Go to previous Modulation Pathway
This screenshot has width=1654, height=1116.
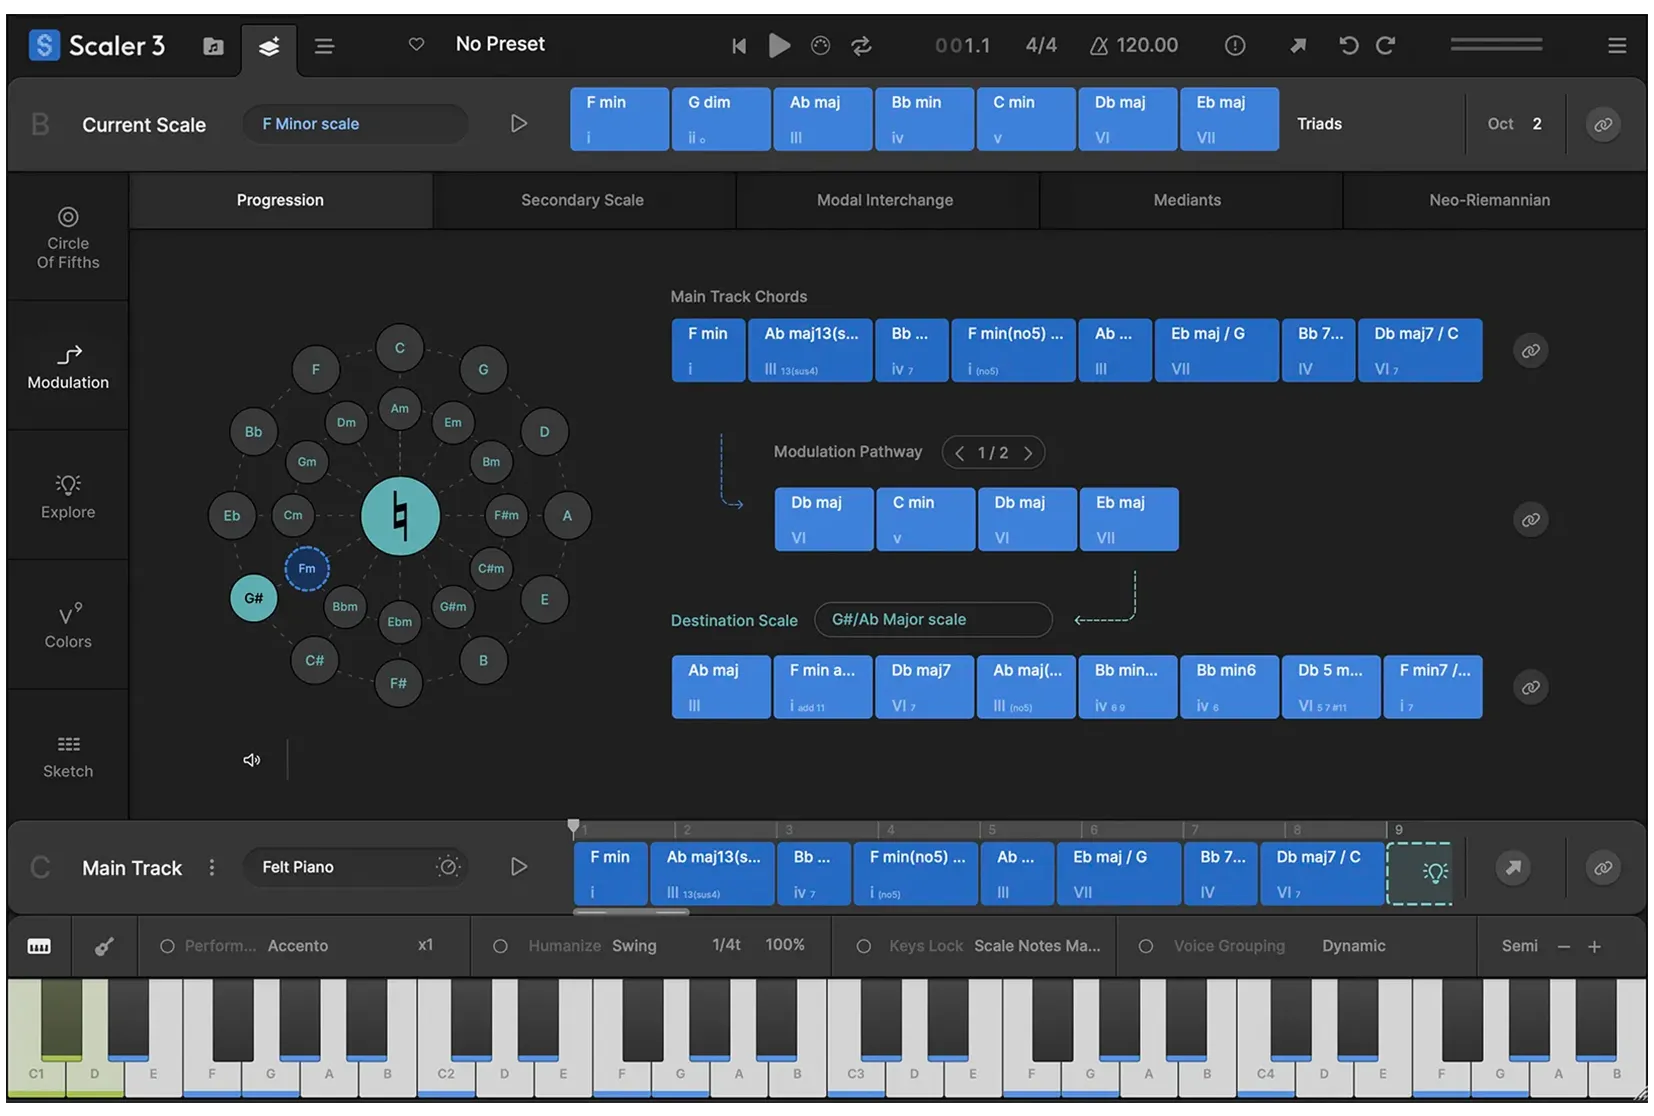point(959,453)
